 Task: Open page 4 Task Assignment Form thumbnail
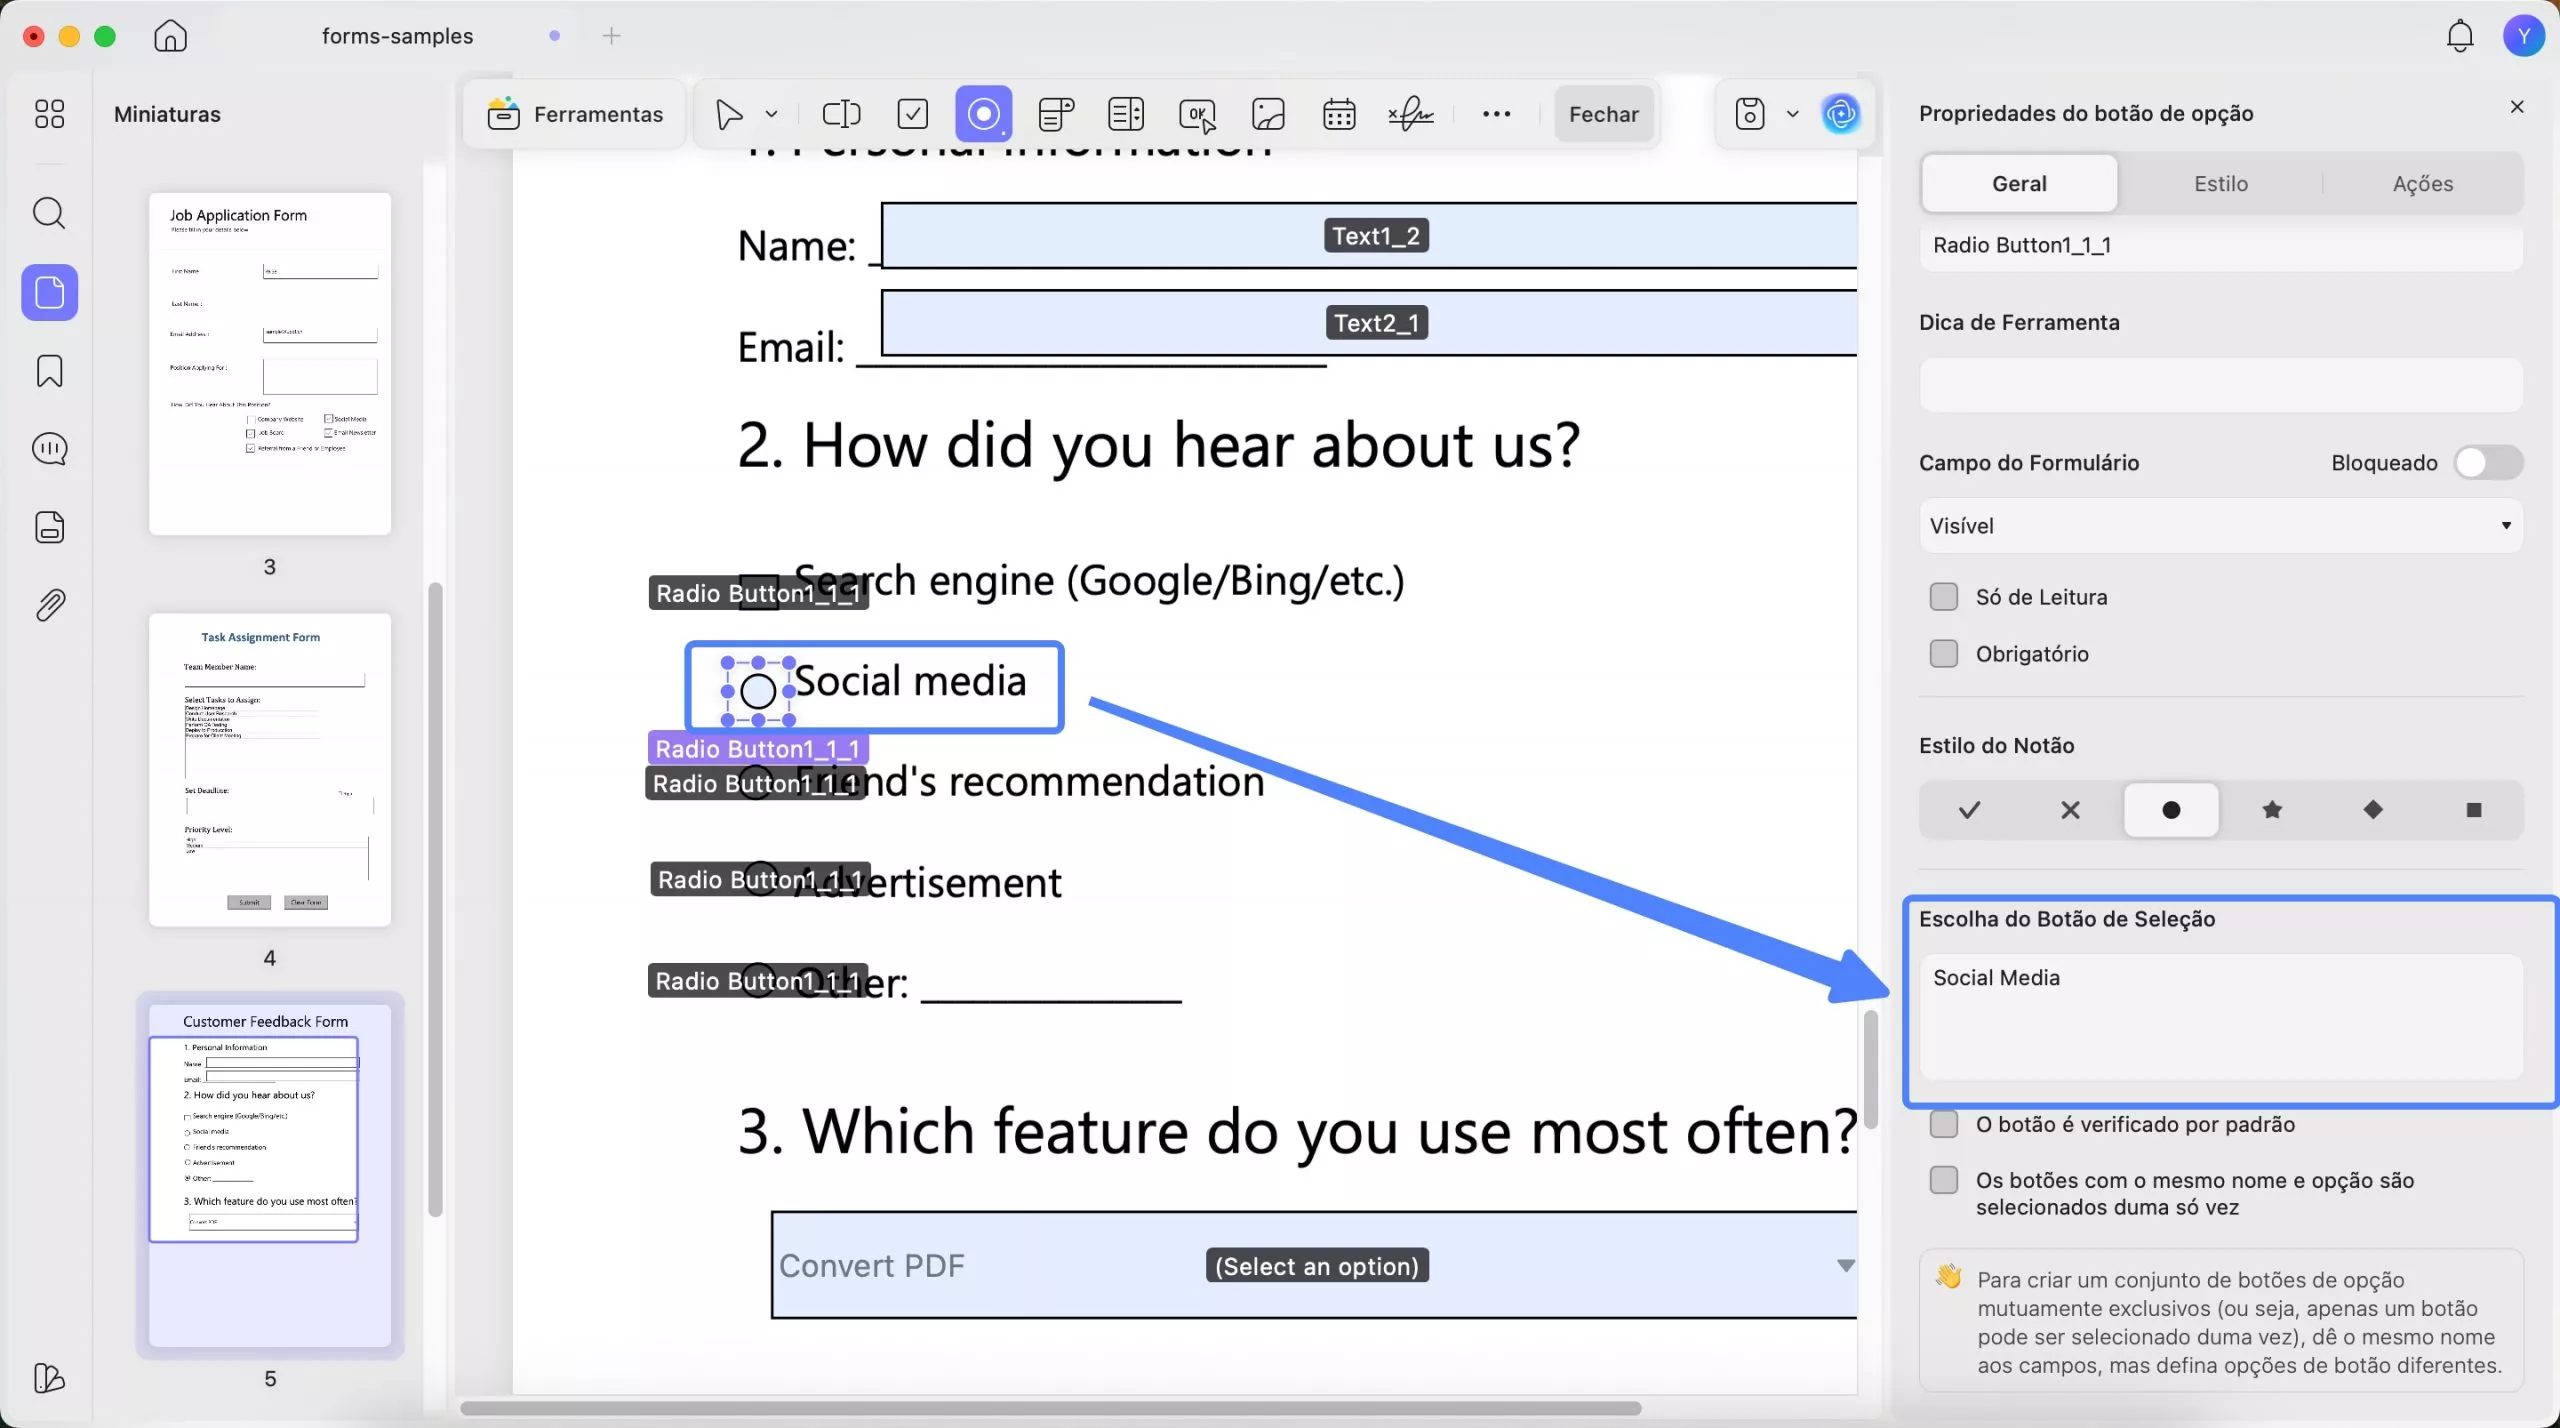[x=270, y=770]
